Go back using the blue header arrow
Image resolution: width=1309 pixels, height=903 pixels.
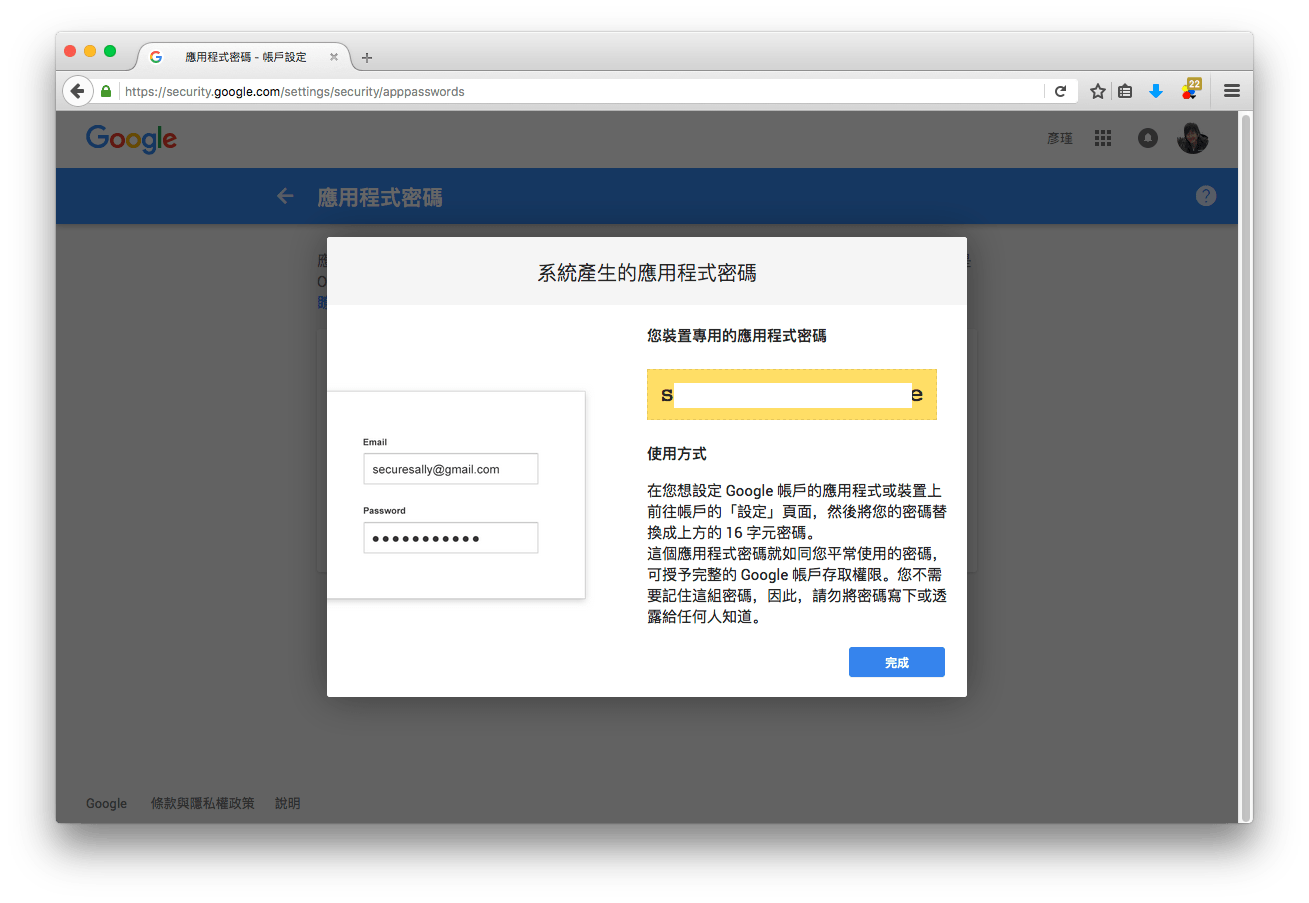coord(285,197)
